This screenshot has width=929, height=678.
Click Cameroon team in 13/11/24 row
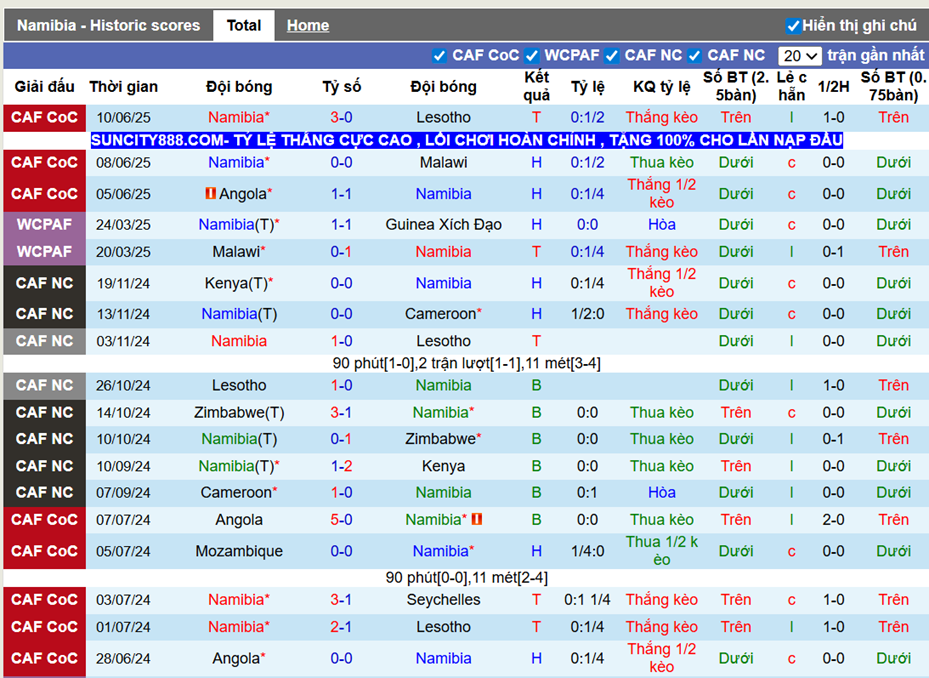pos(443,314)
